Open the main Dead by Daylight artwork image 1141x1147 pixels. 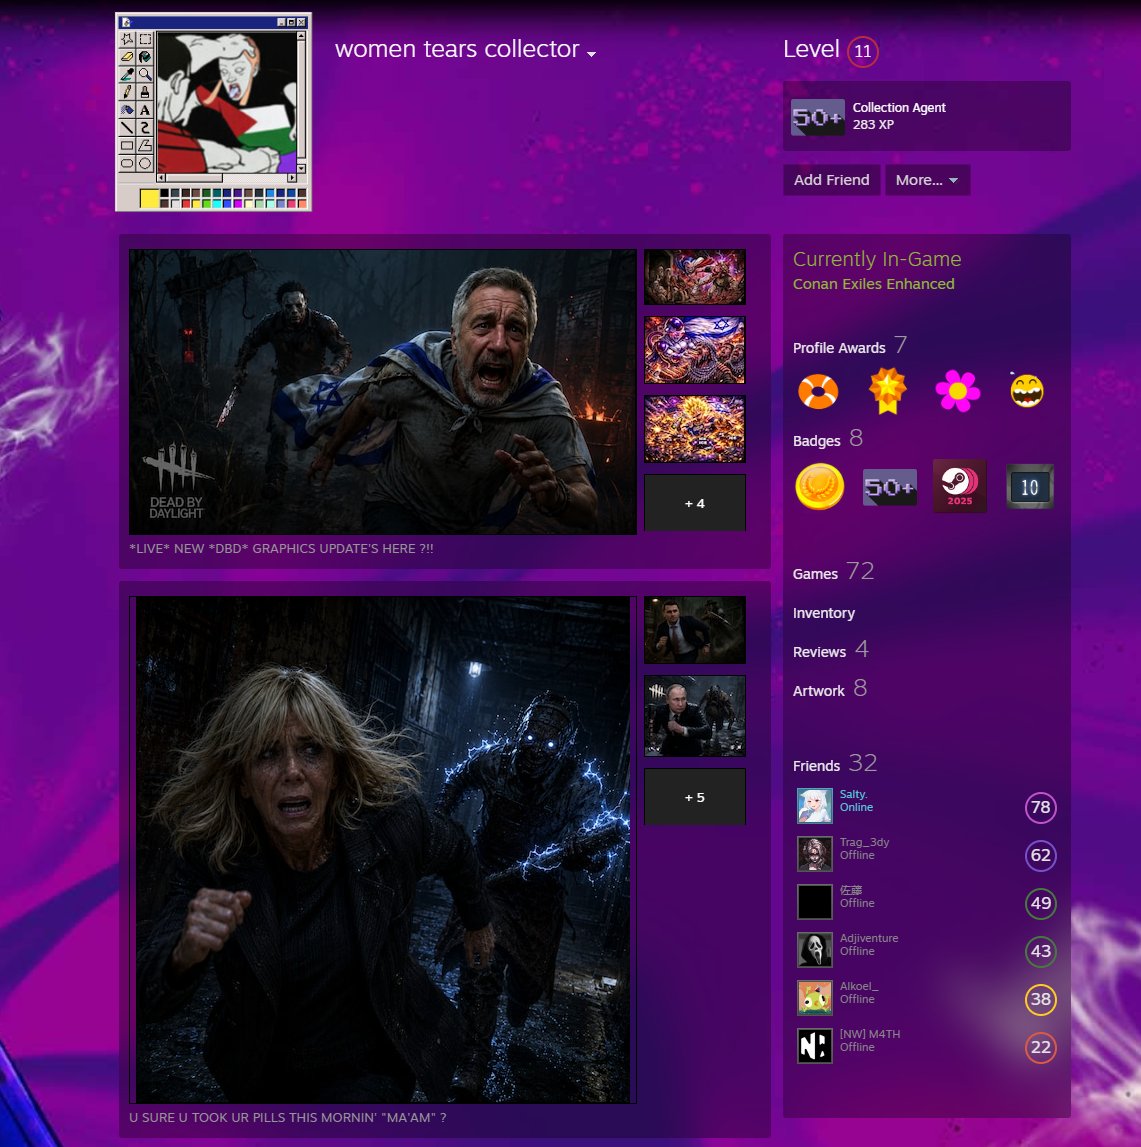click(x=383, y=392)
